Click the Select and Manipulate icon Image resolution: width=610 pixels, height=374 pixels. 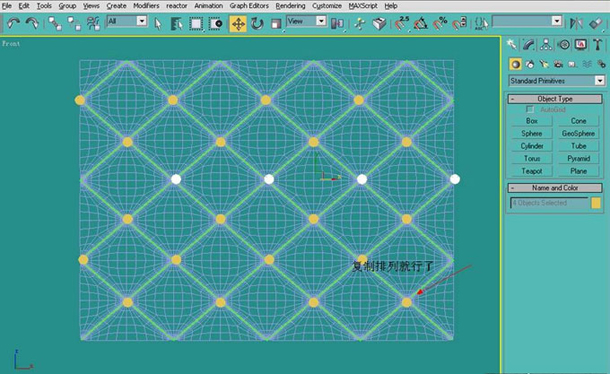click(x=360, y=24)
